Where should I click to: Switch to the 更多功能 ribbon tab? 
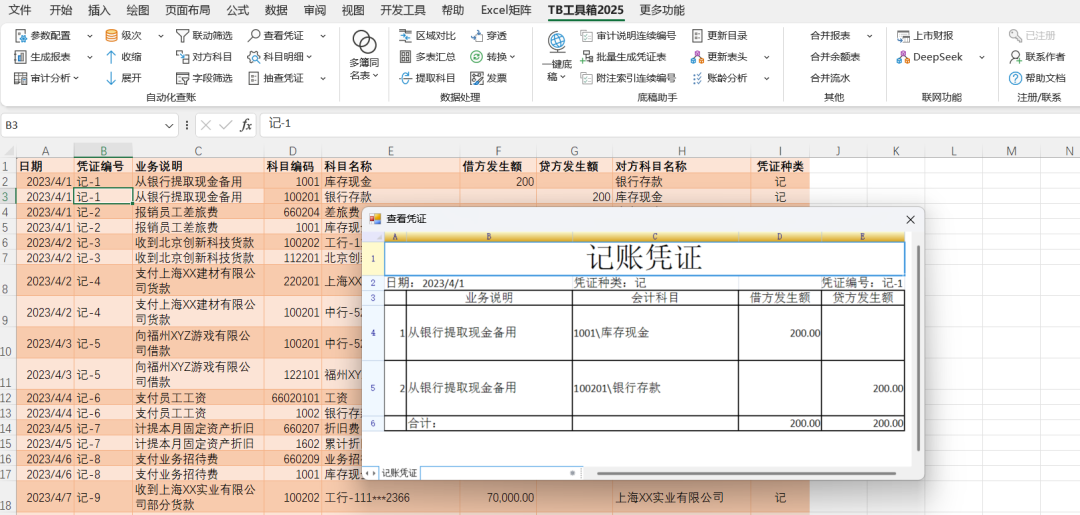(x=662, y=10)
